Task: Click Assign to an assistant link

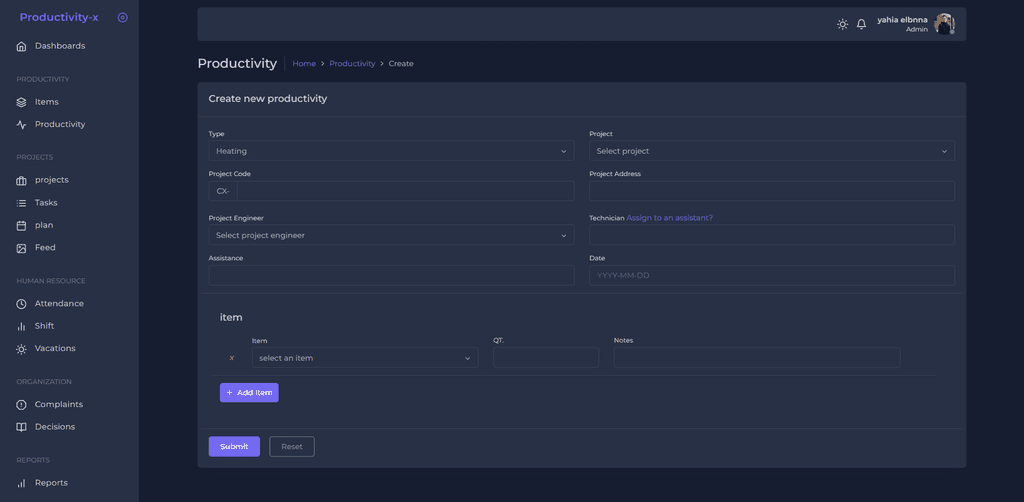Action: click(x=669, y=218)
